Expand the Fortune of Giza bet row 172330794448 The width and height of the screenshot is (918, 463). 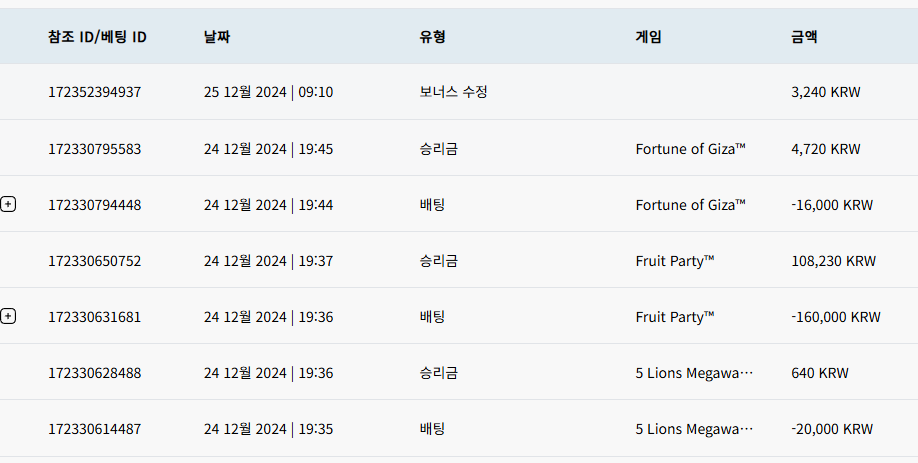click(x=8, y=204)
